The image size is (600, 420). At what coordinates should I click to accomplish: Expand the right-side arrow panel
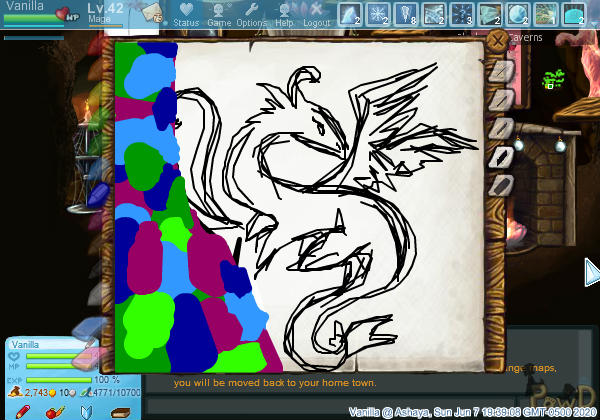pos(591,271)
